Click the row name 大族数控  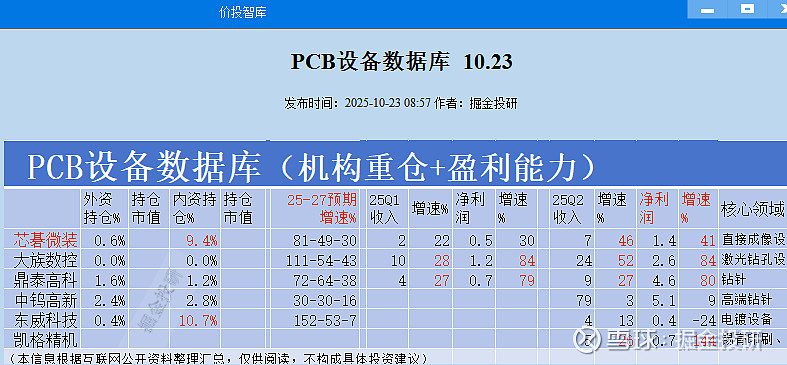(x=45, y=261)
